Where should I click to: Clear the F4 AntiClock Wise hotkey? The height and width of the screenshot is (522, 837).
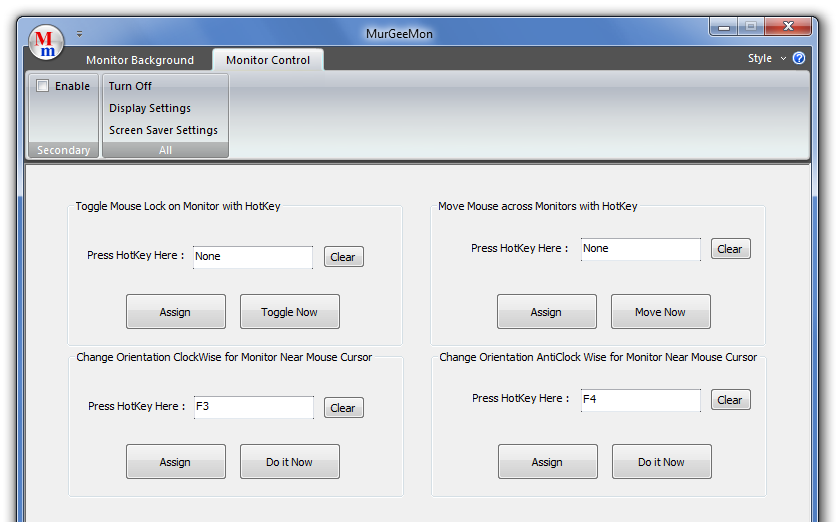730,400
